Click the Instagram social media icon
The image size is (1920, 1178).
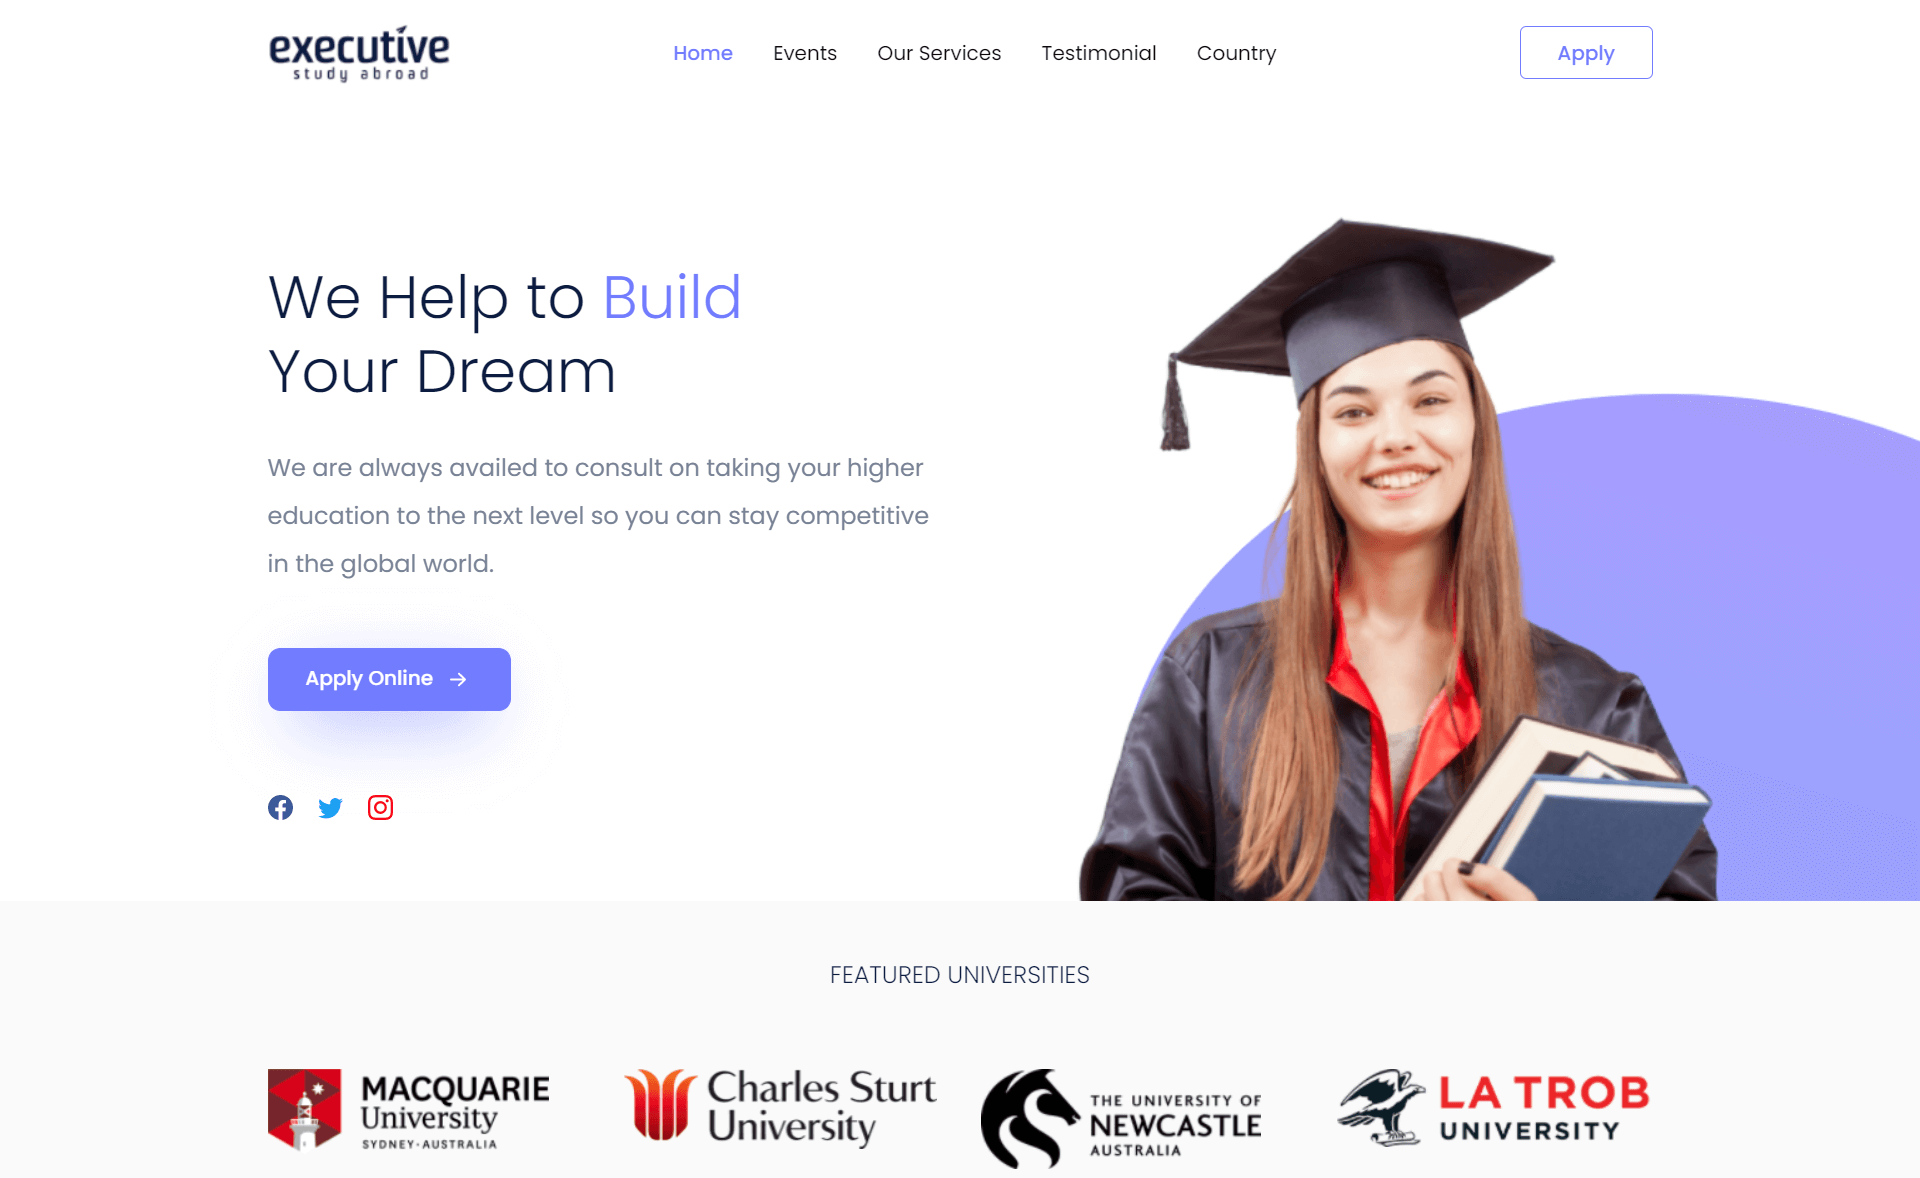coord(380,806)
